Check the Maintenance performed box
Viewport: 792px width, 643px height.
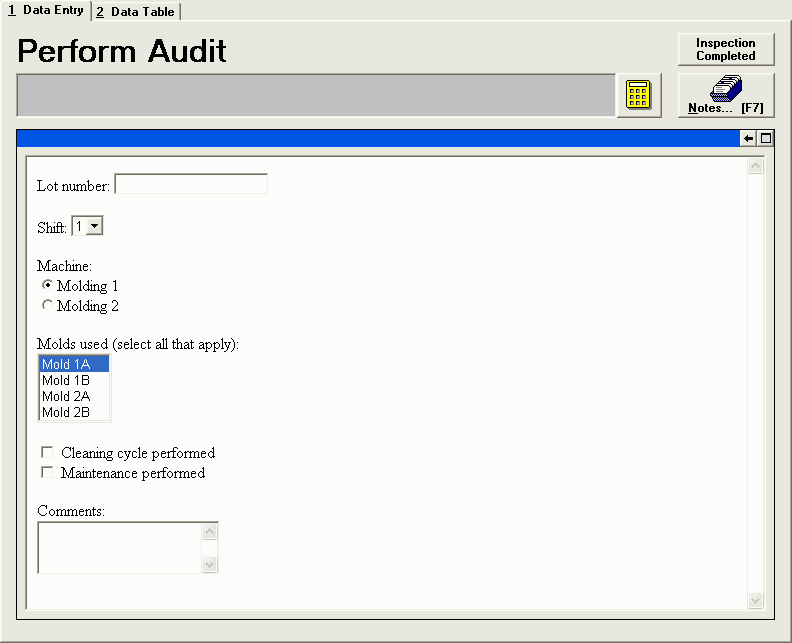point(47,473)
